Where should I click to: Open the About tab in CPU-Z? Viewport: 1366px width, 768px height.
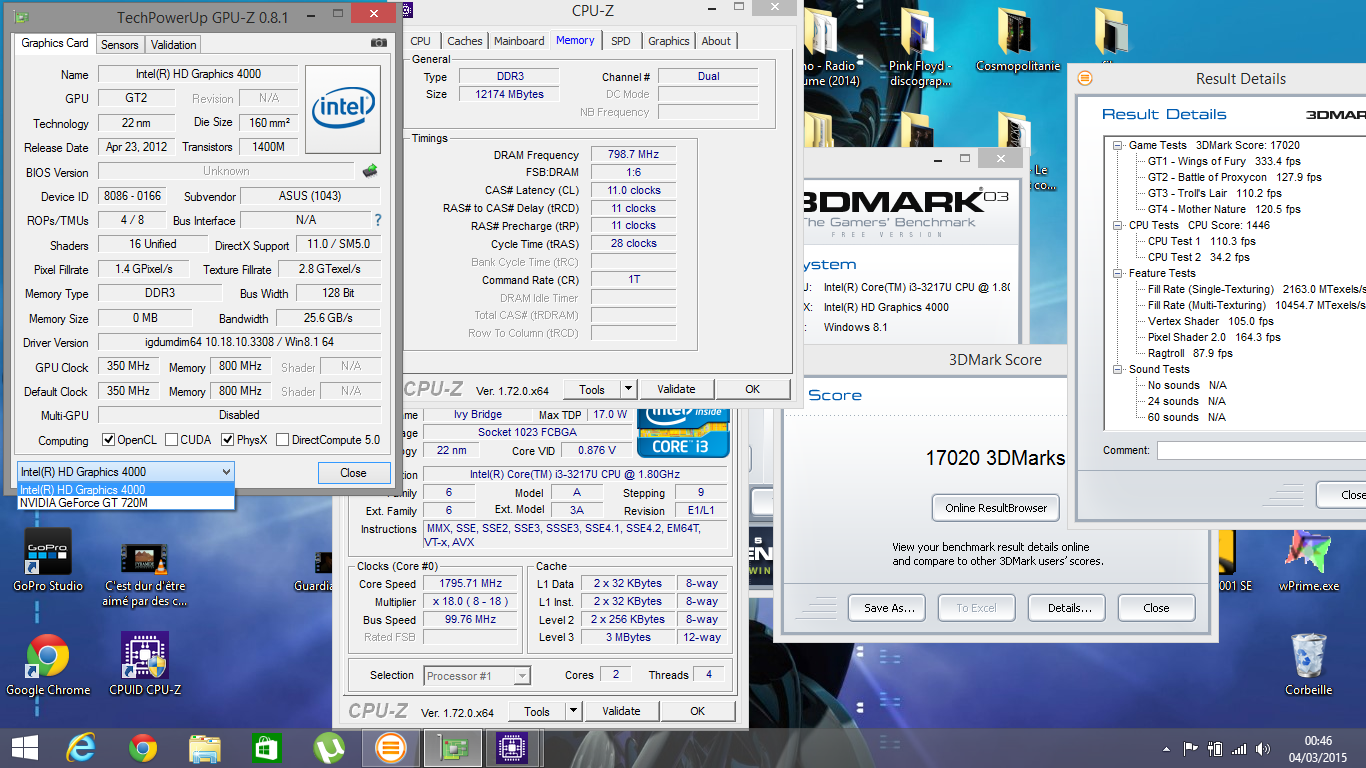click(716, 41)
